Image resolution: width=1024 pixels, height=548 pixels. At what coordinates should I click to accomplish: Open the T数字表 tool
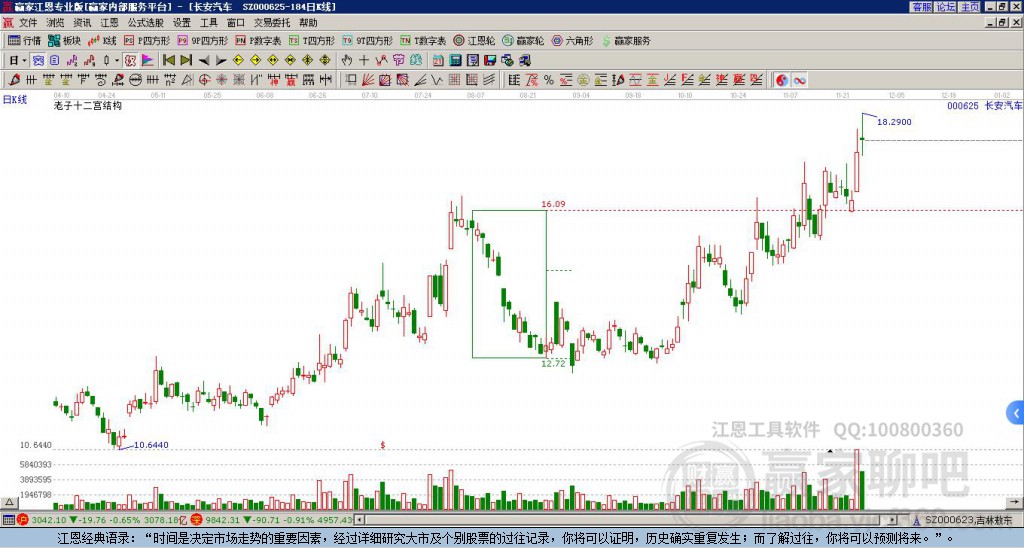point(423,40)
